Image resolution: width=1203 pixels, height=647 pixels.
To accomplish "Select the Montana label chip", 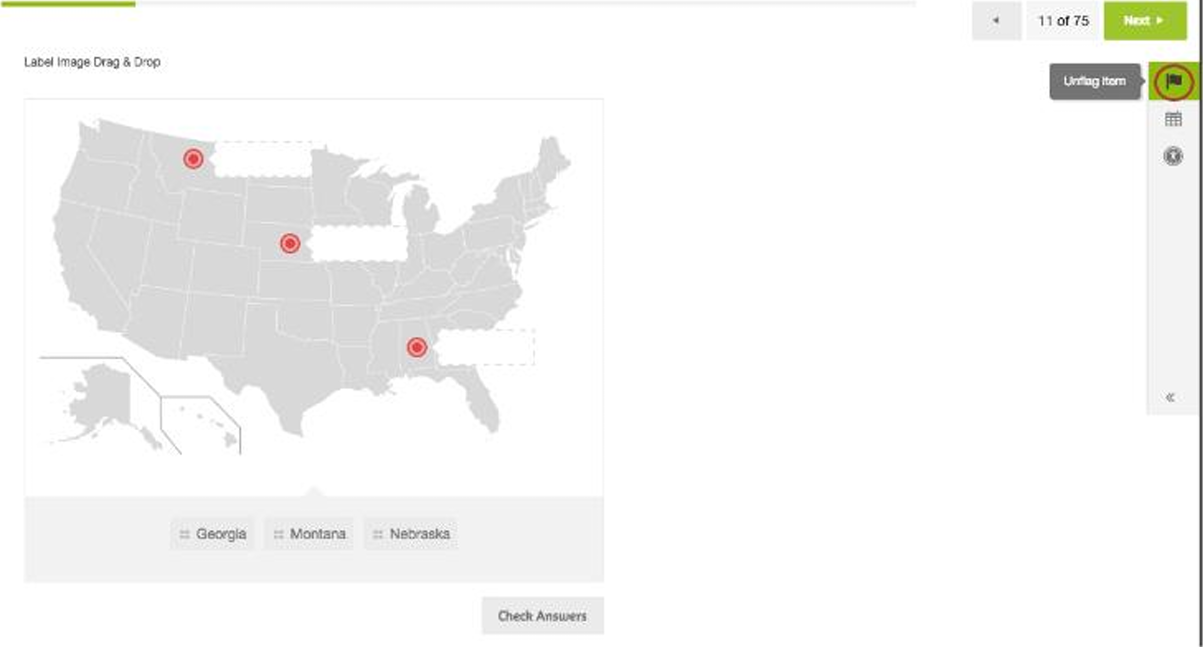I will [309, 534].
